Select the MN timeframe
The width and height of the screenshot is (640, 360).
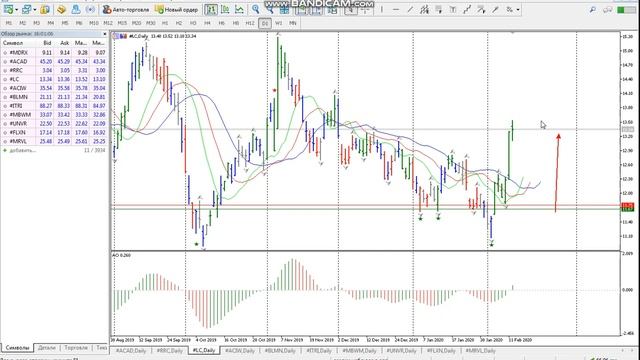tap(293, 23)
